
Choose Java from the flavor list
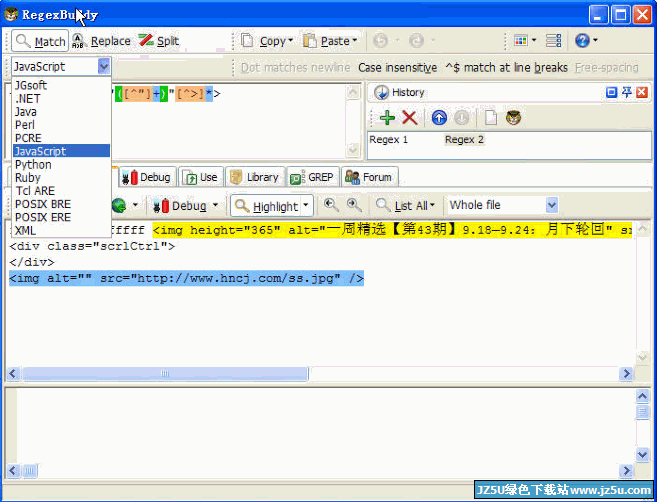pyautogui.click(x=61, y=112)
